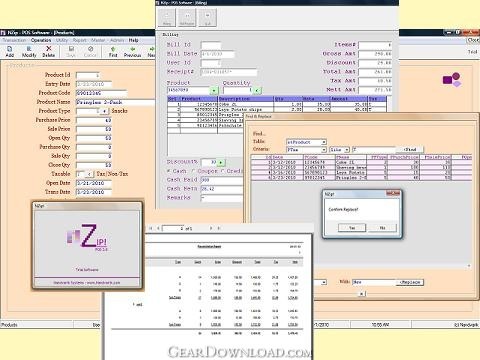
Task: Click the green button beside the Quantity field
Action: [257, 90]
